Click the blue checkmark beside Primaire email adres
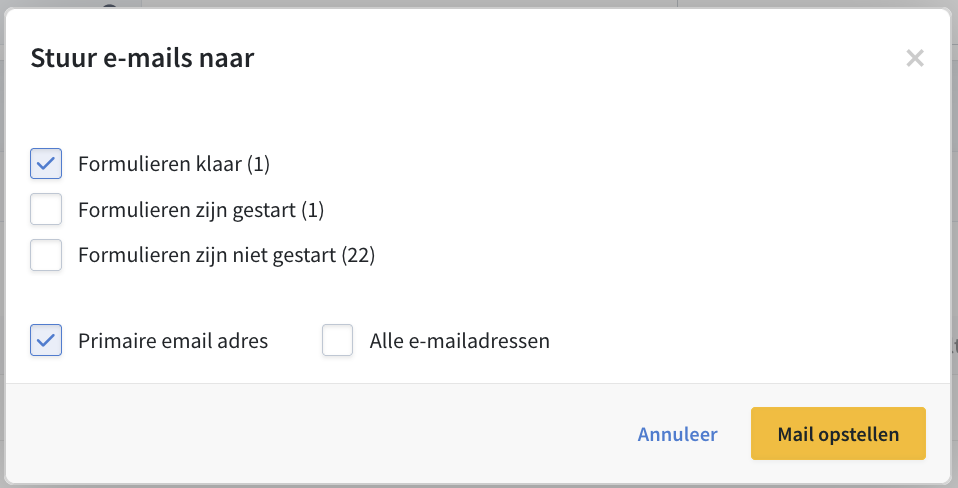Viewport: 958px width, 488px height. coord(46,341)
